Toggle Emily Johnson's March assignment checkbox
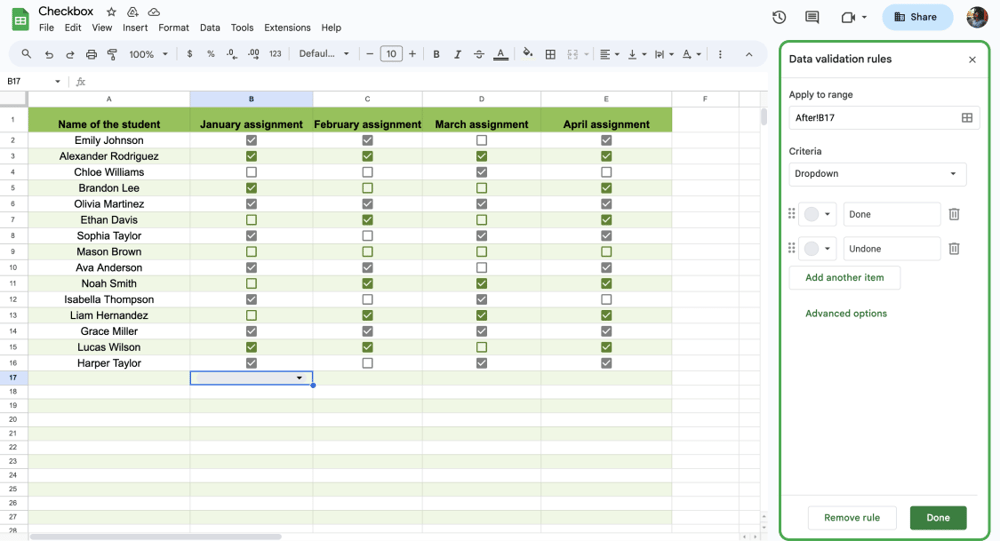This screenshot has height=541, width=1000. pyautogui.click(x=482, y=141)
